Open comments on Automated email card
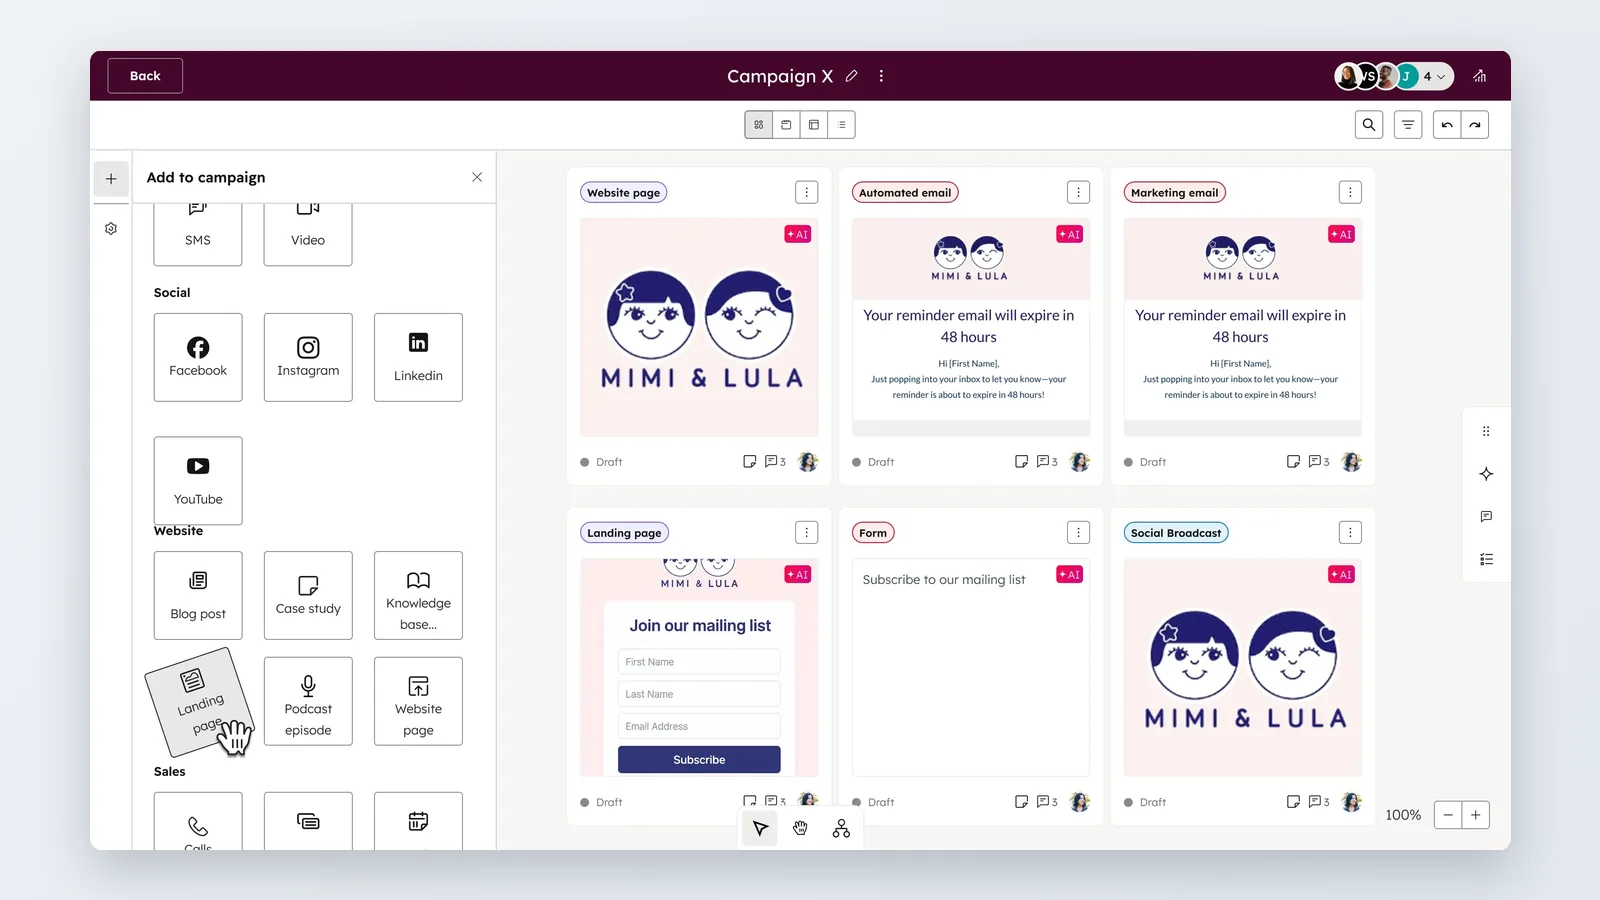The image size is (1600, 900). pyautogui.click(x=1047, y=462)
